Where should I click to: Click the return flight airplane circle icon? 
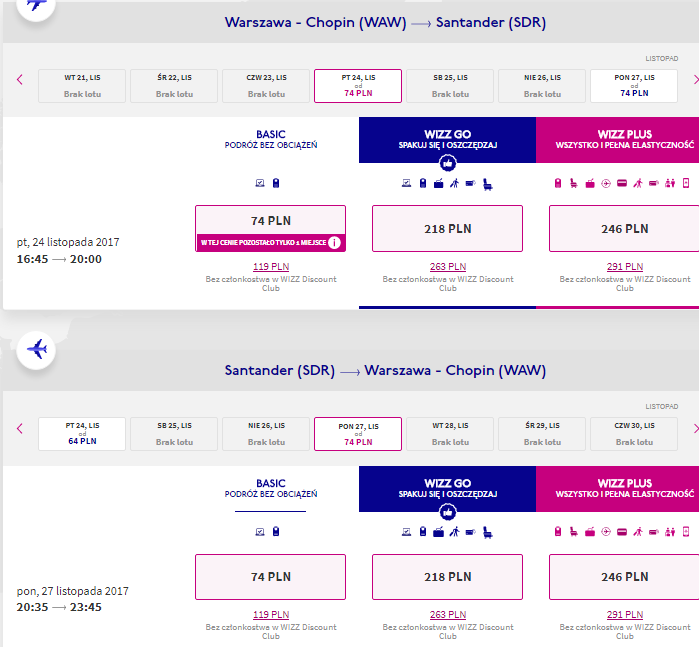click(36, 350)
